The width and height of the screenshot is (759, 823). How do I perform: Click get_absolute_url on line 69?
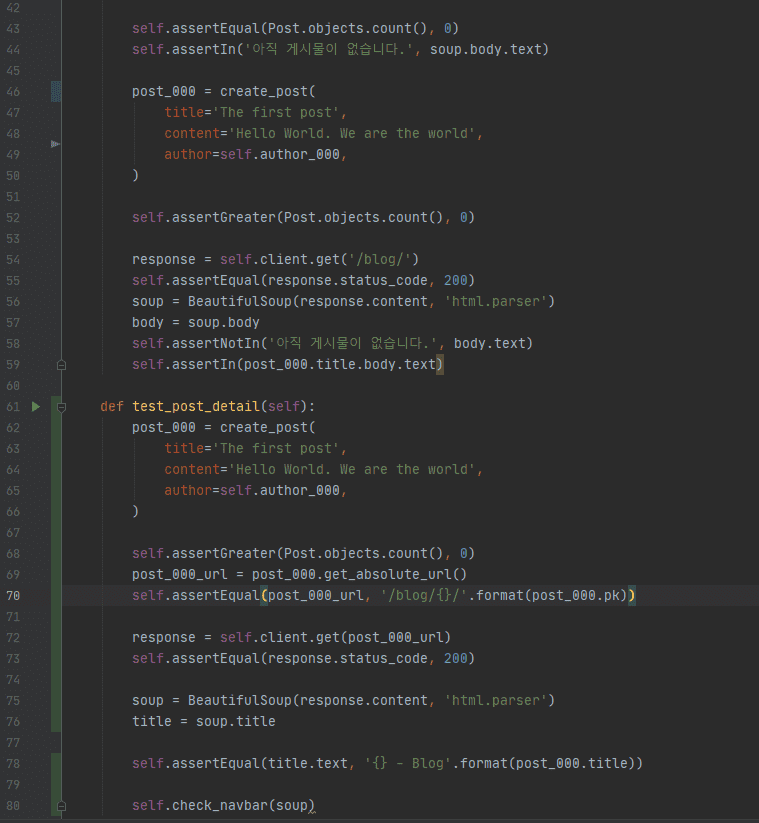pyautogui.click(x=387, y=574)
